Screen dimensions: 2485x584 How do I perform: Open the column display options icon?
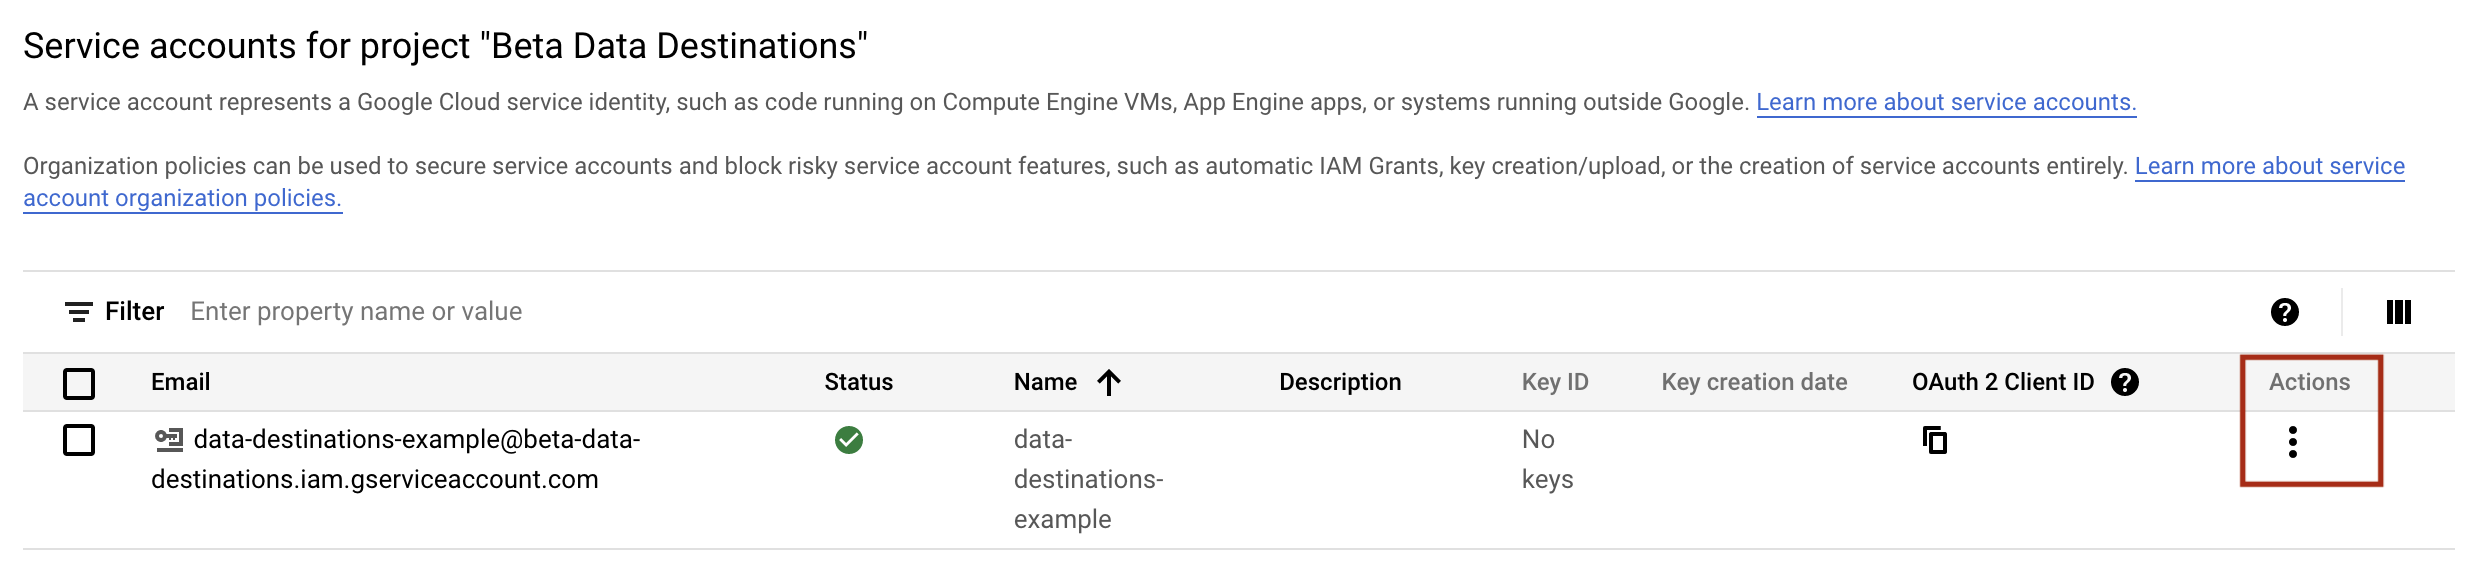click(x=2398, y=312)
